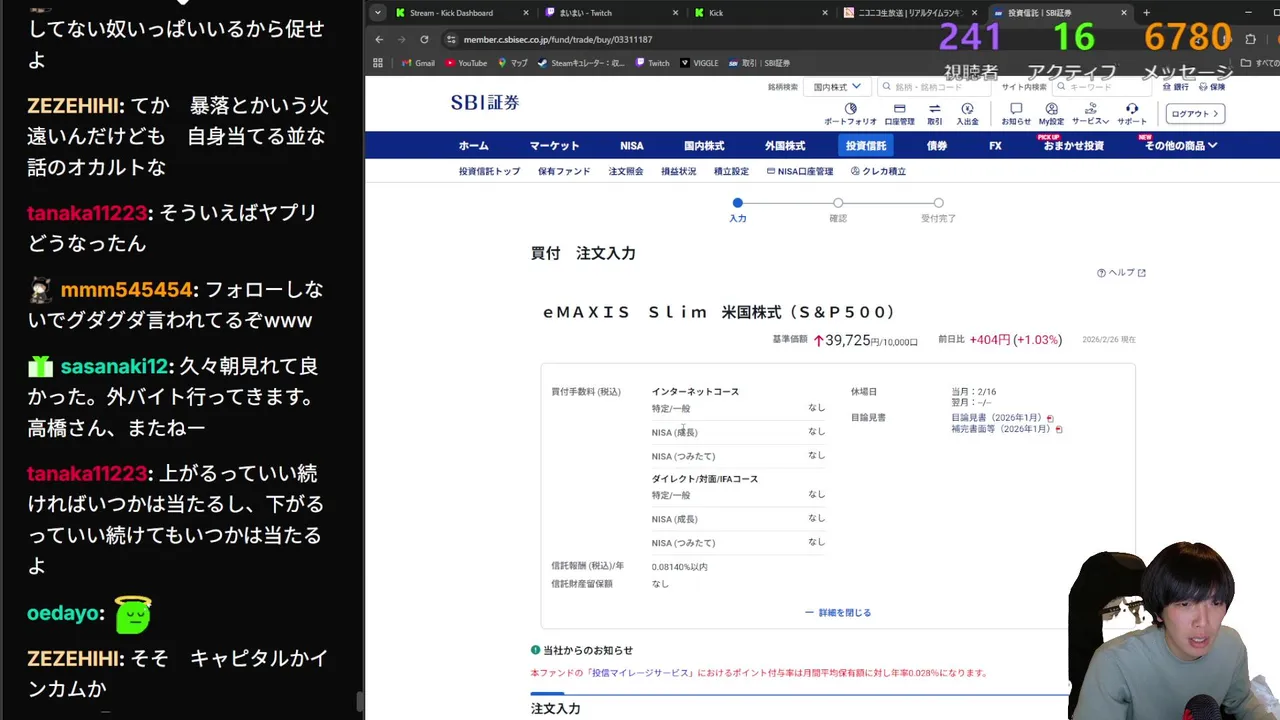Viewport: 1280px width, 720px height.
Task: Open 保有ファンド submenu link
Action: [564, 171]
